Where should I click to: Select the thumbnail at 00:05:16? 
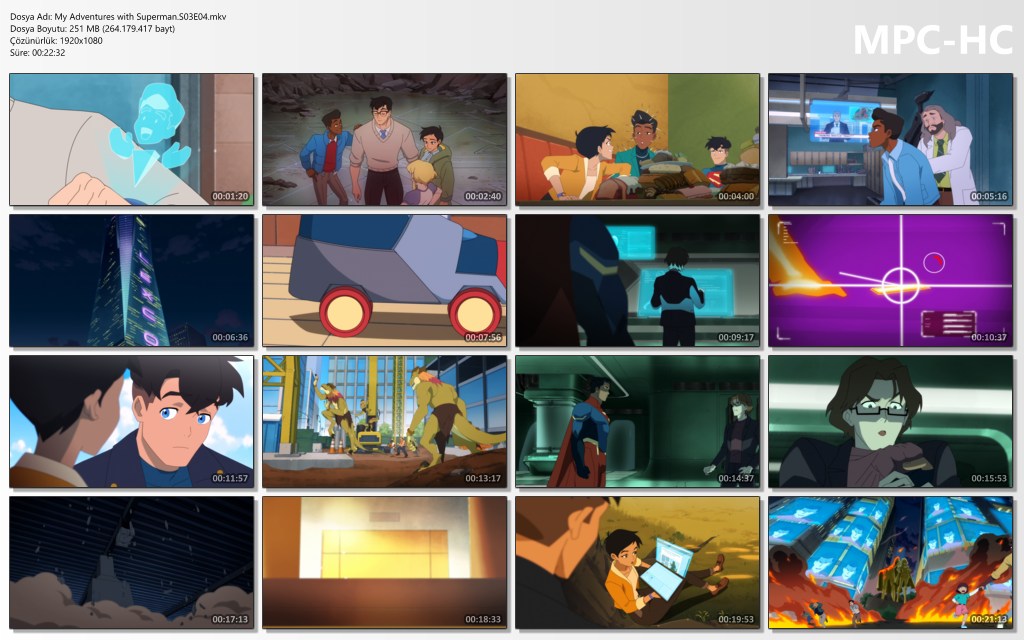coord(891,140)
